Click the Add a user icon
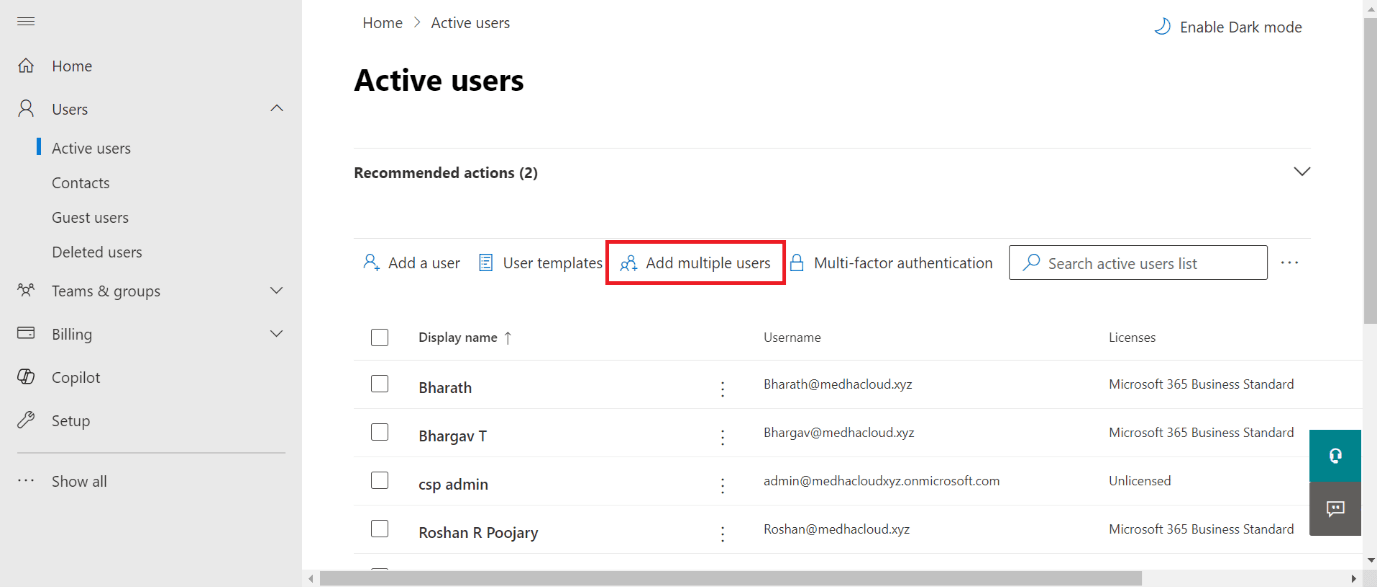 371,262
